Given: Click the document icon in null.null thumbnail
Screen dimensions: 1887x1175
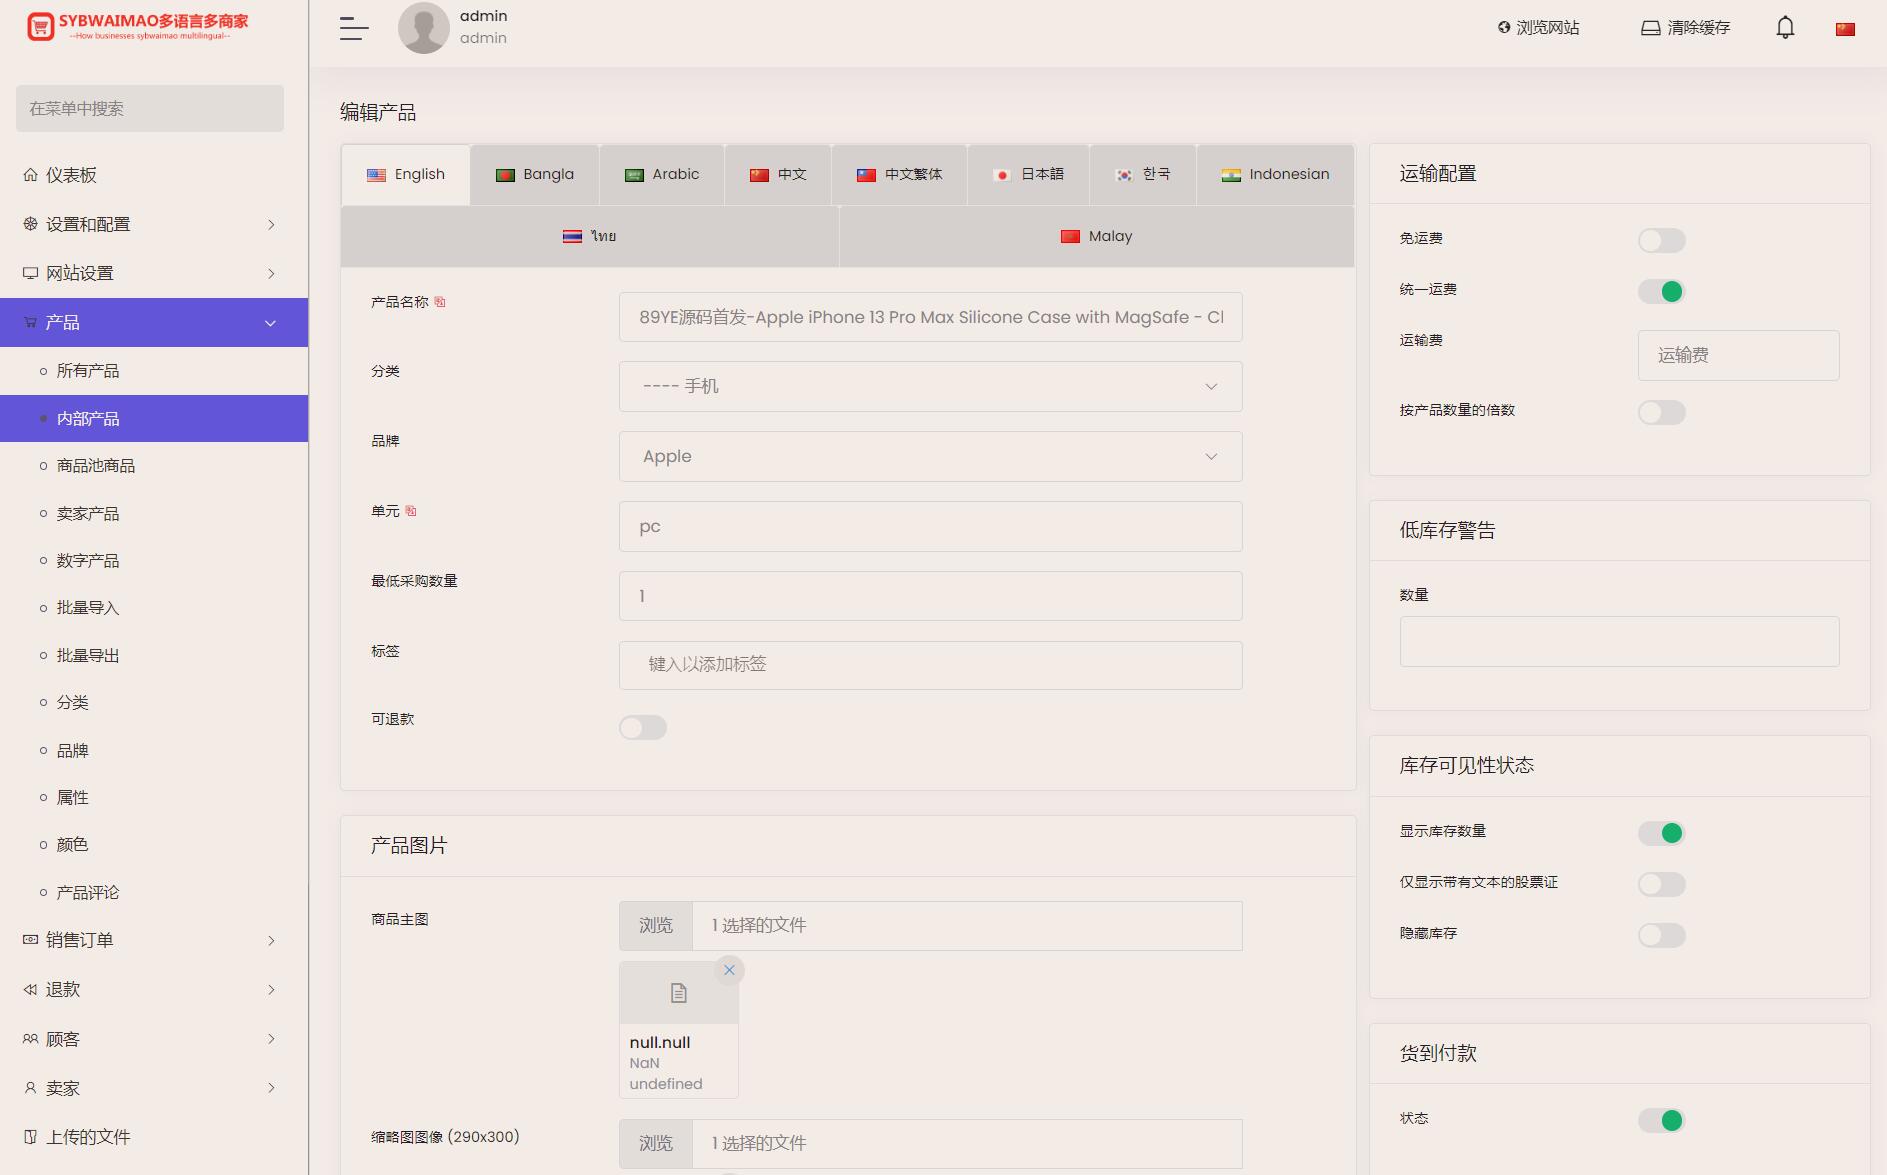Looking at the screenshot, I should (679, 993).
